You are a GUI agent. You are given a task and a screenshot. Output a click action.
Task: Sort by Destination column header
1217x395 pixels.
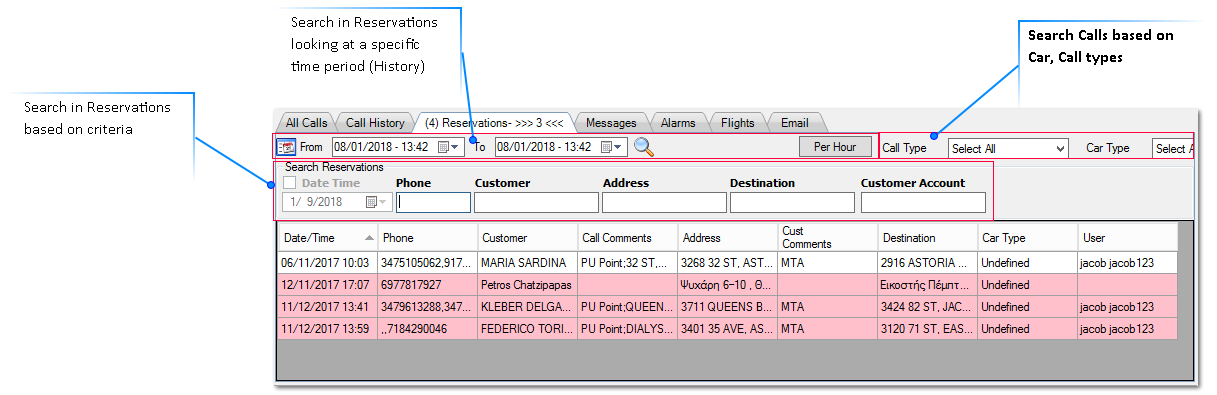coord(928,238)
